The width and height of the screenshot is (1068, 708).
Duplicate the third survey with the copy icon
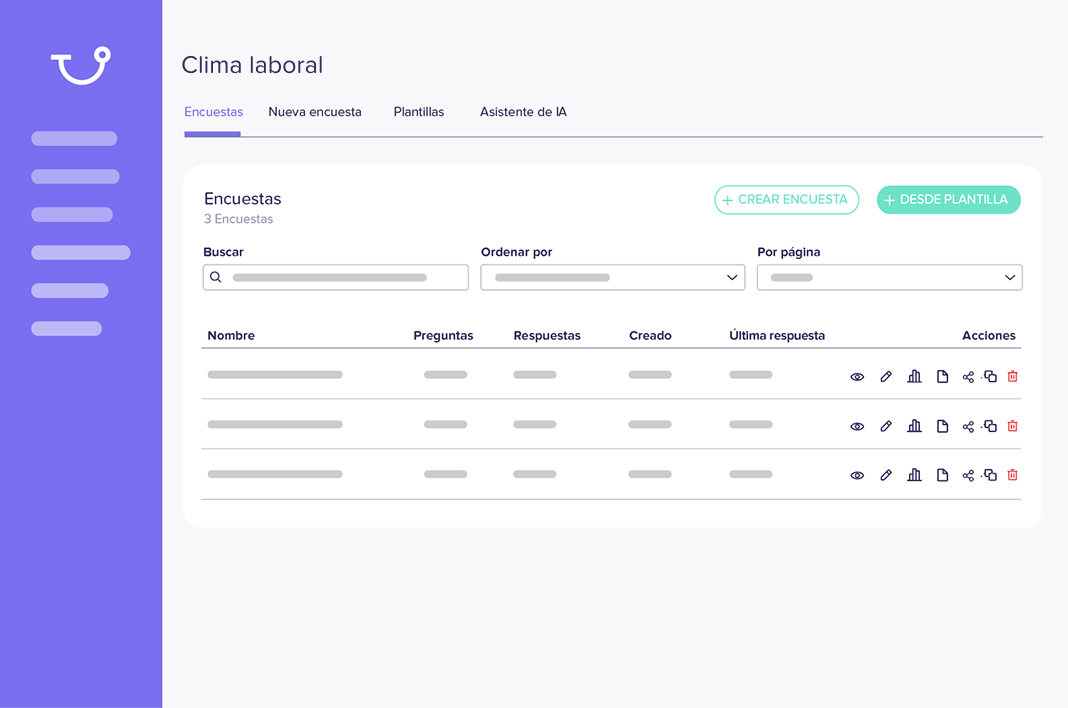click(990, 475)
